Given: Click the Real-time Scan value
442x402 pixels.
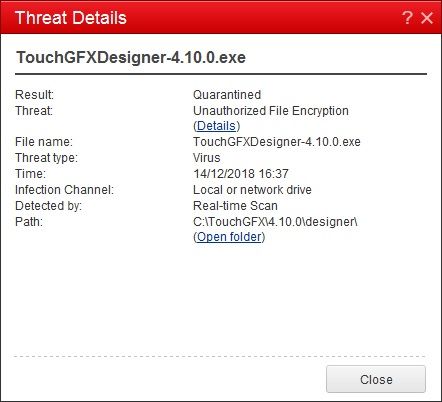Looking at the screenshot, I should click(235, 206).
